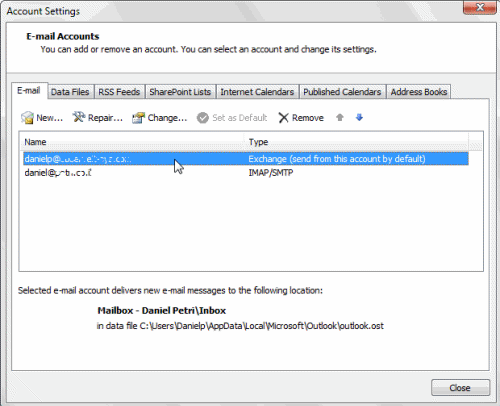500x406 pixels.
Task: Switch to Address Books tab
Action: (x=419, y=92)
